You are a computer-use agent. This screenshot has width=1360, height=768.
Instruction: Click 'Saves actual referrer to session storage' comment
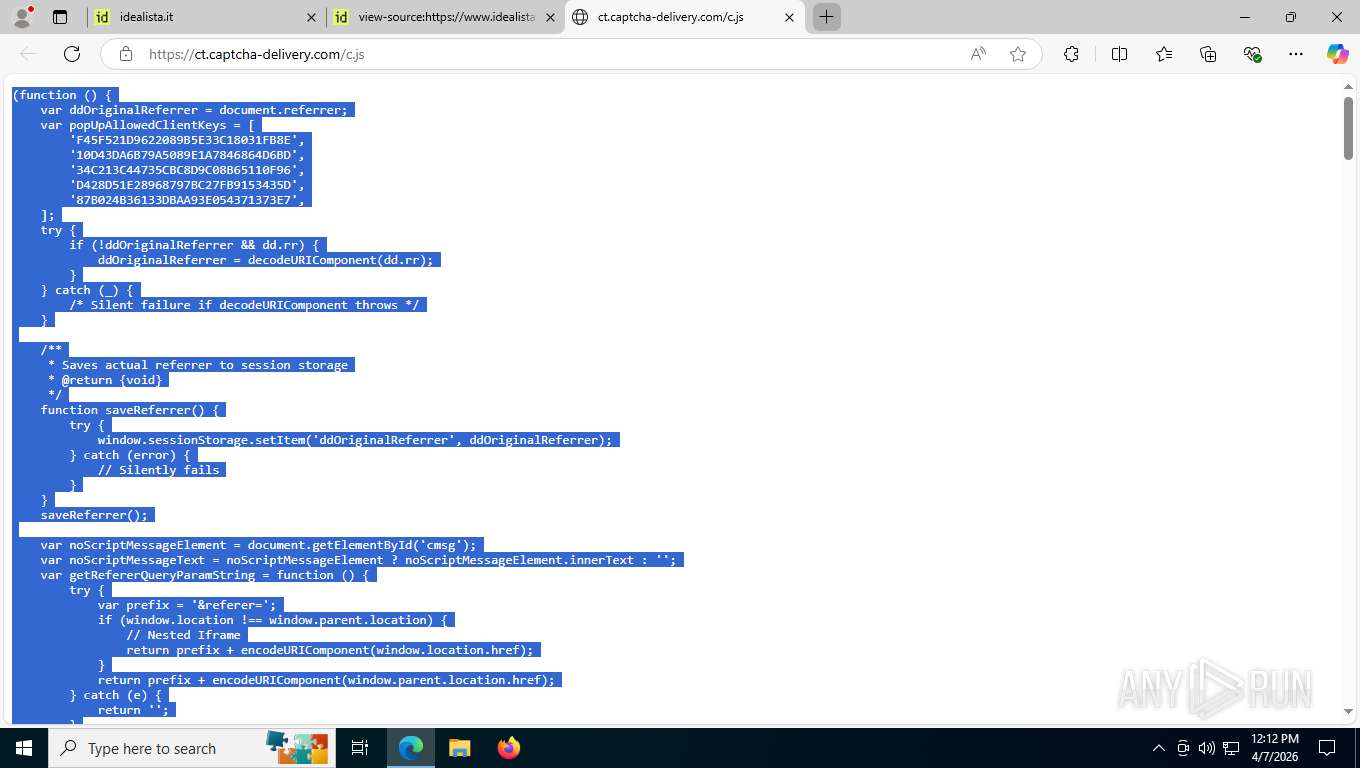[x=205, y=365]
